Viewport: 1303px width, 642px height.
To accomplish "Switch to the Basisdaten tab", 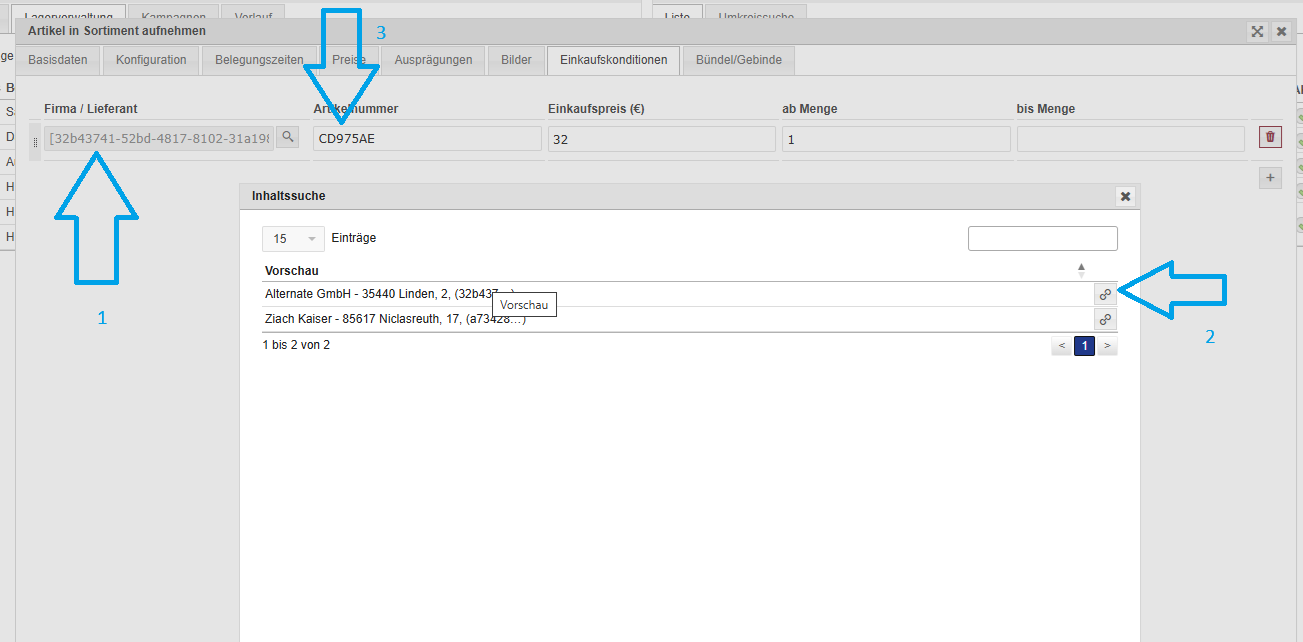I will pos(58,60).
